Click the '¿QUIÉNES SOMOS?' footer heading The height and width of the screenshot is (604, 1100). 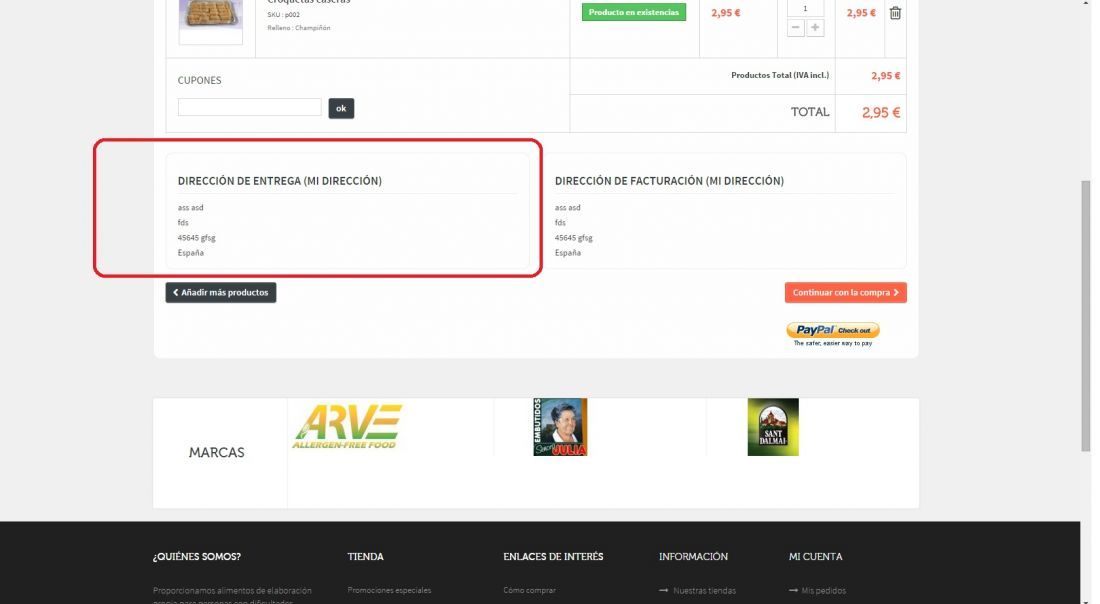197,557
